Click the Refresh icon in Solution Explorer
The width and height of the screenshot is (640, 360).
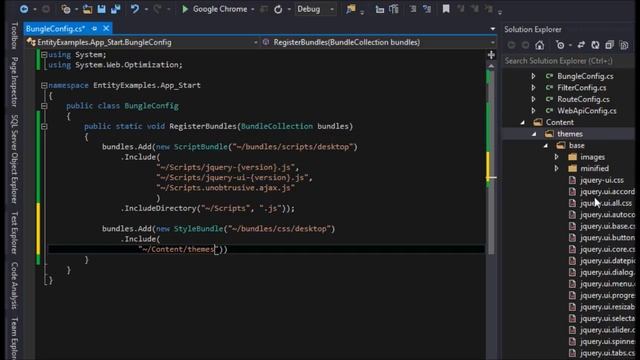[595, 45]
